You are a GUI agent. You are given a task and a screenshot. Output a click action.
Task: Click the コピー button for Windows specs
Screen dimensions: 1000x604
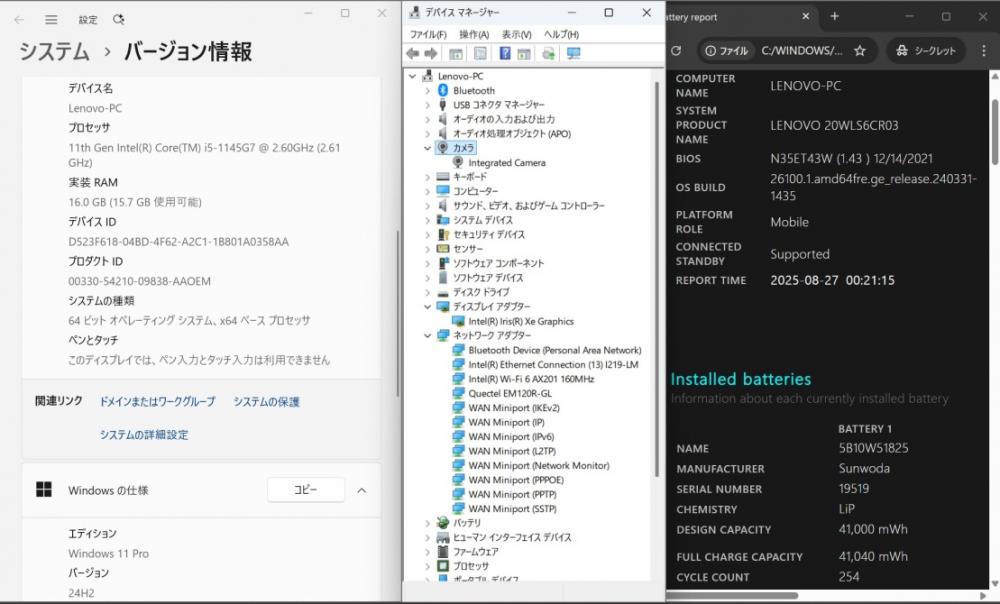305,490
